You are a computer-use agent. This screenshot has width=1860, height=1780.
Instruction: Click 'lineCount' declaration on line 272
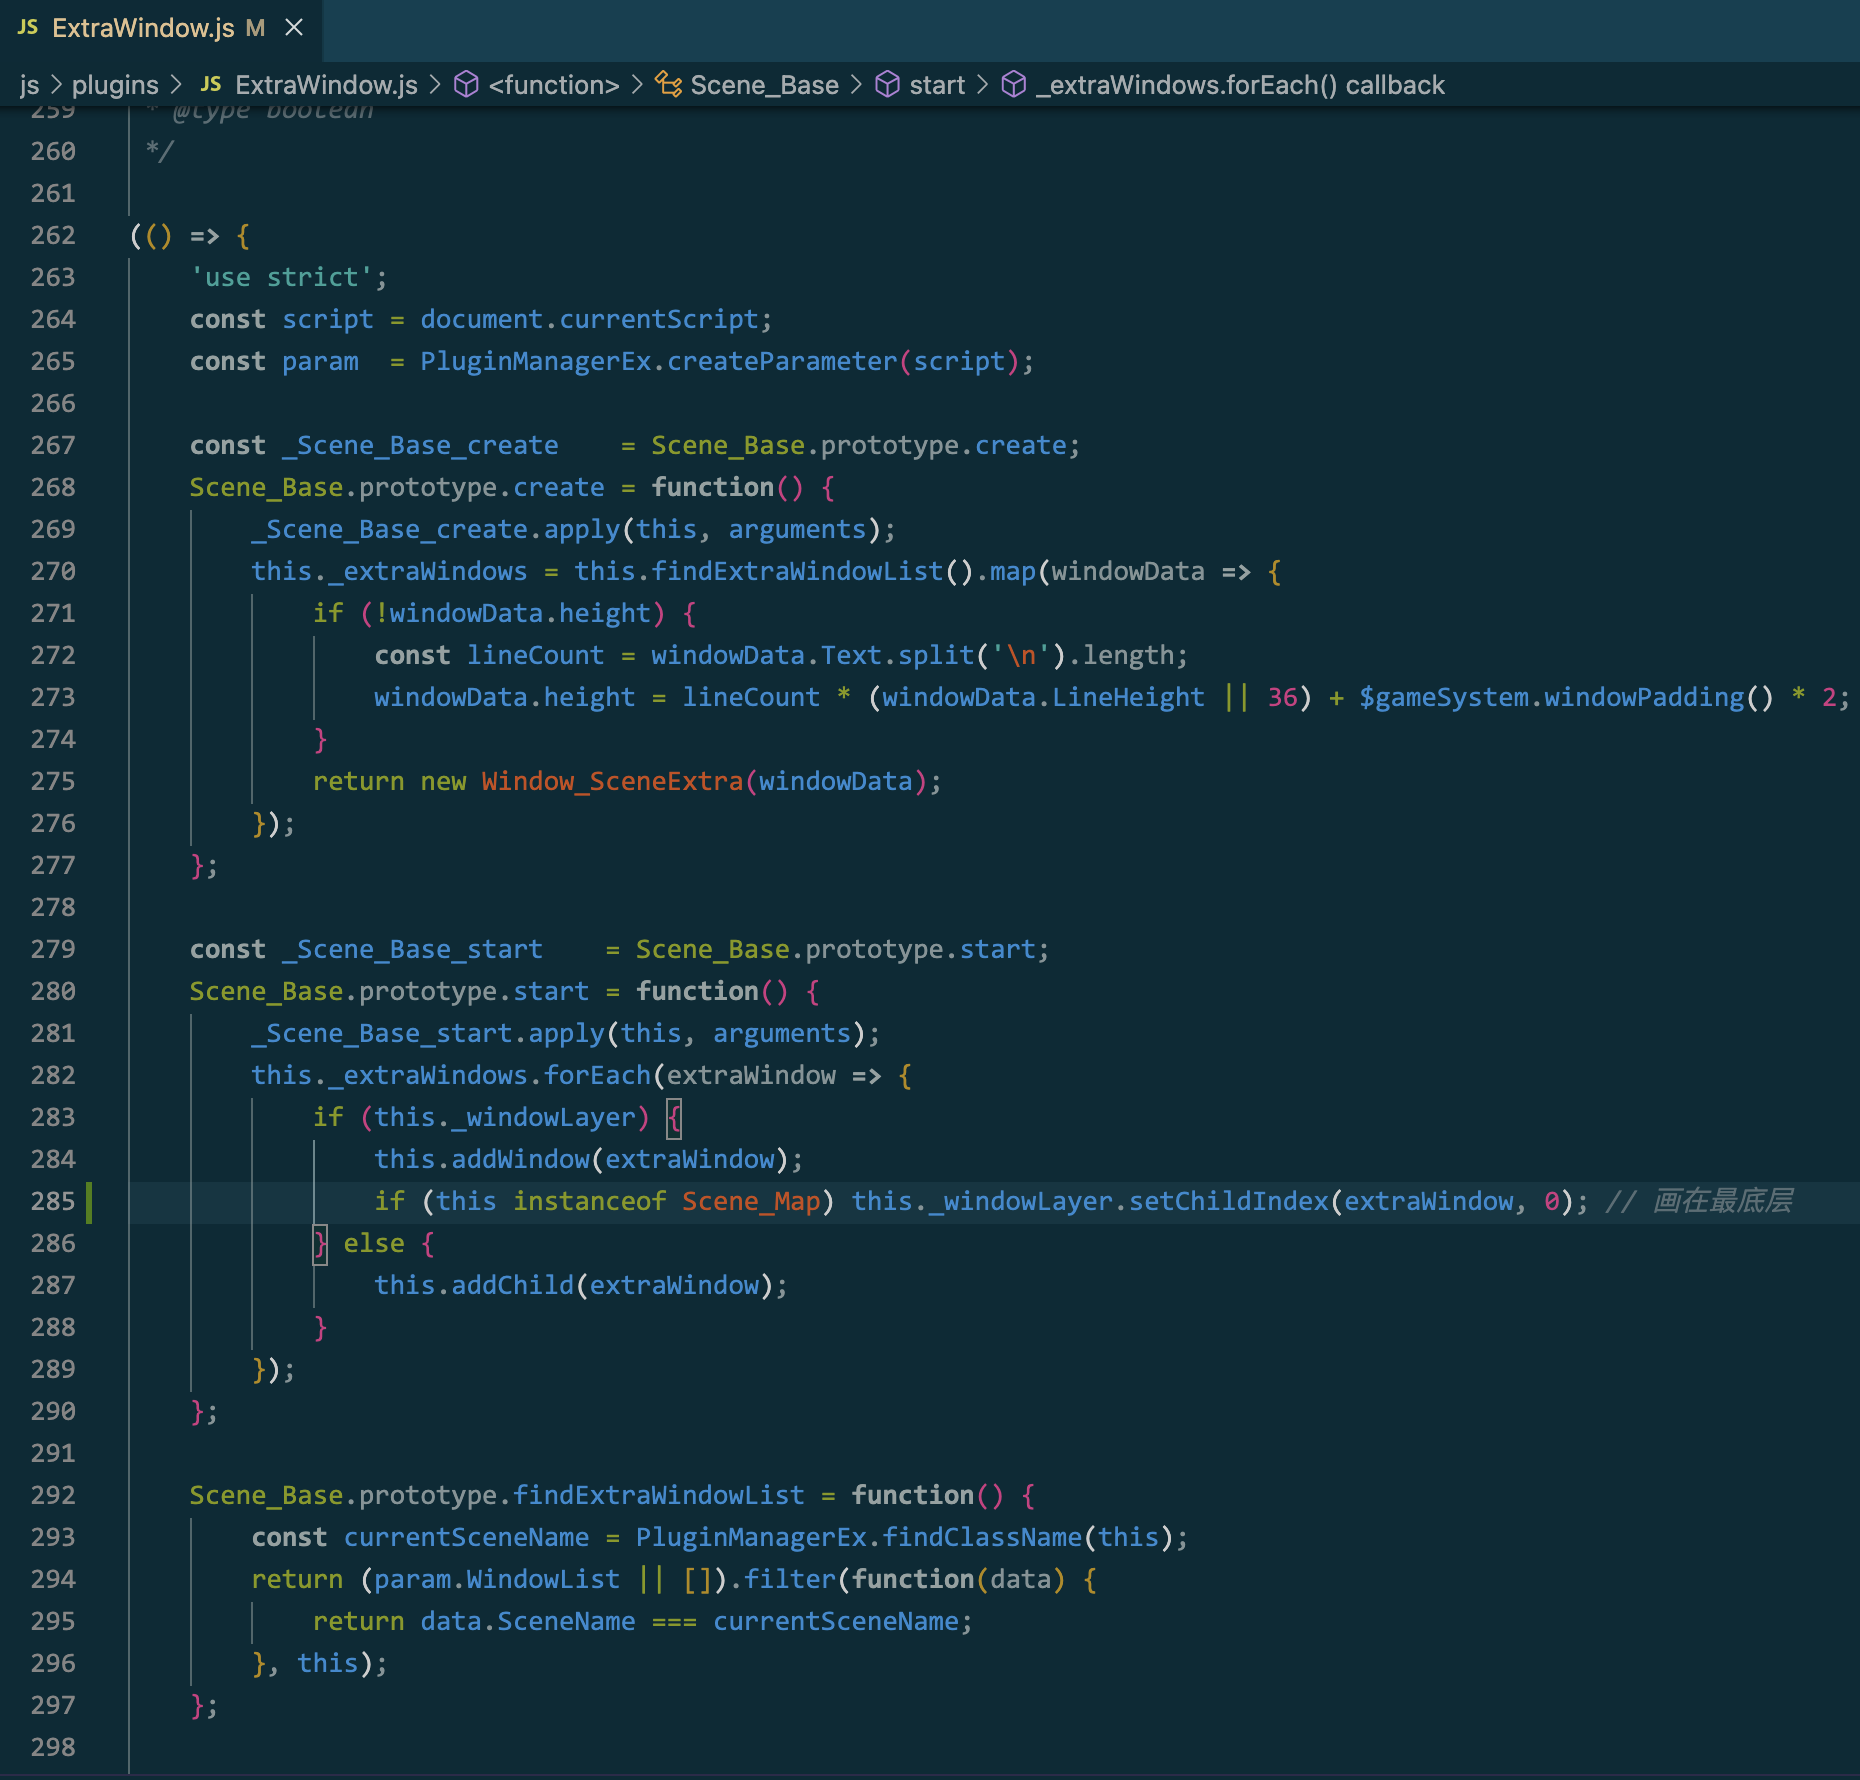535,655
